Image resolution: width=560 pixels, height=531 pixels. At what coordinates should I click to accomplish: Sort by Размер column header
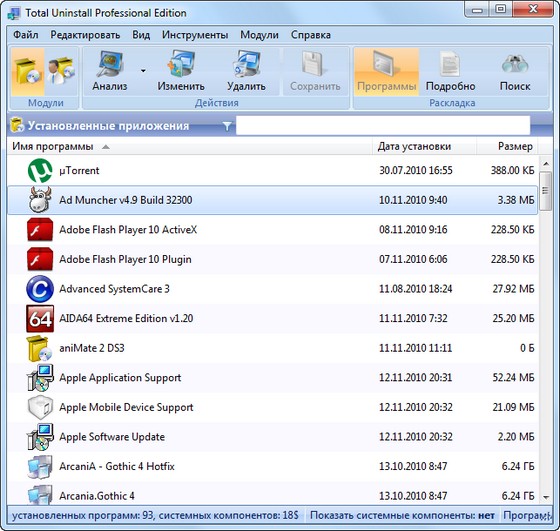507,146
